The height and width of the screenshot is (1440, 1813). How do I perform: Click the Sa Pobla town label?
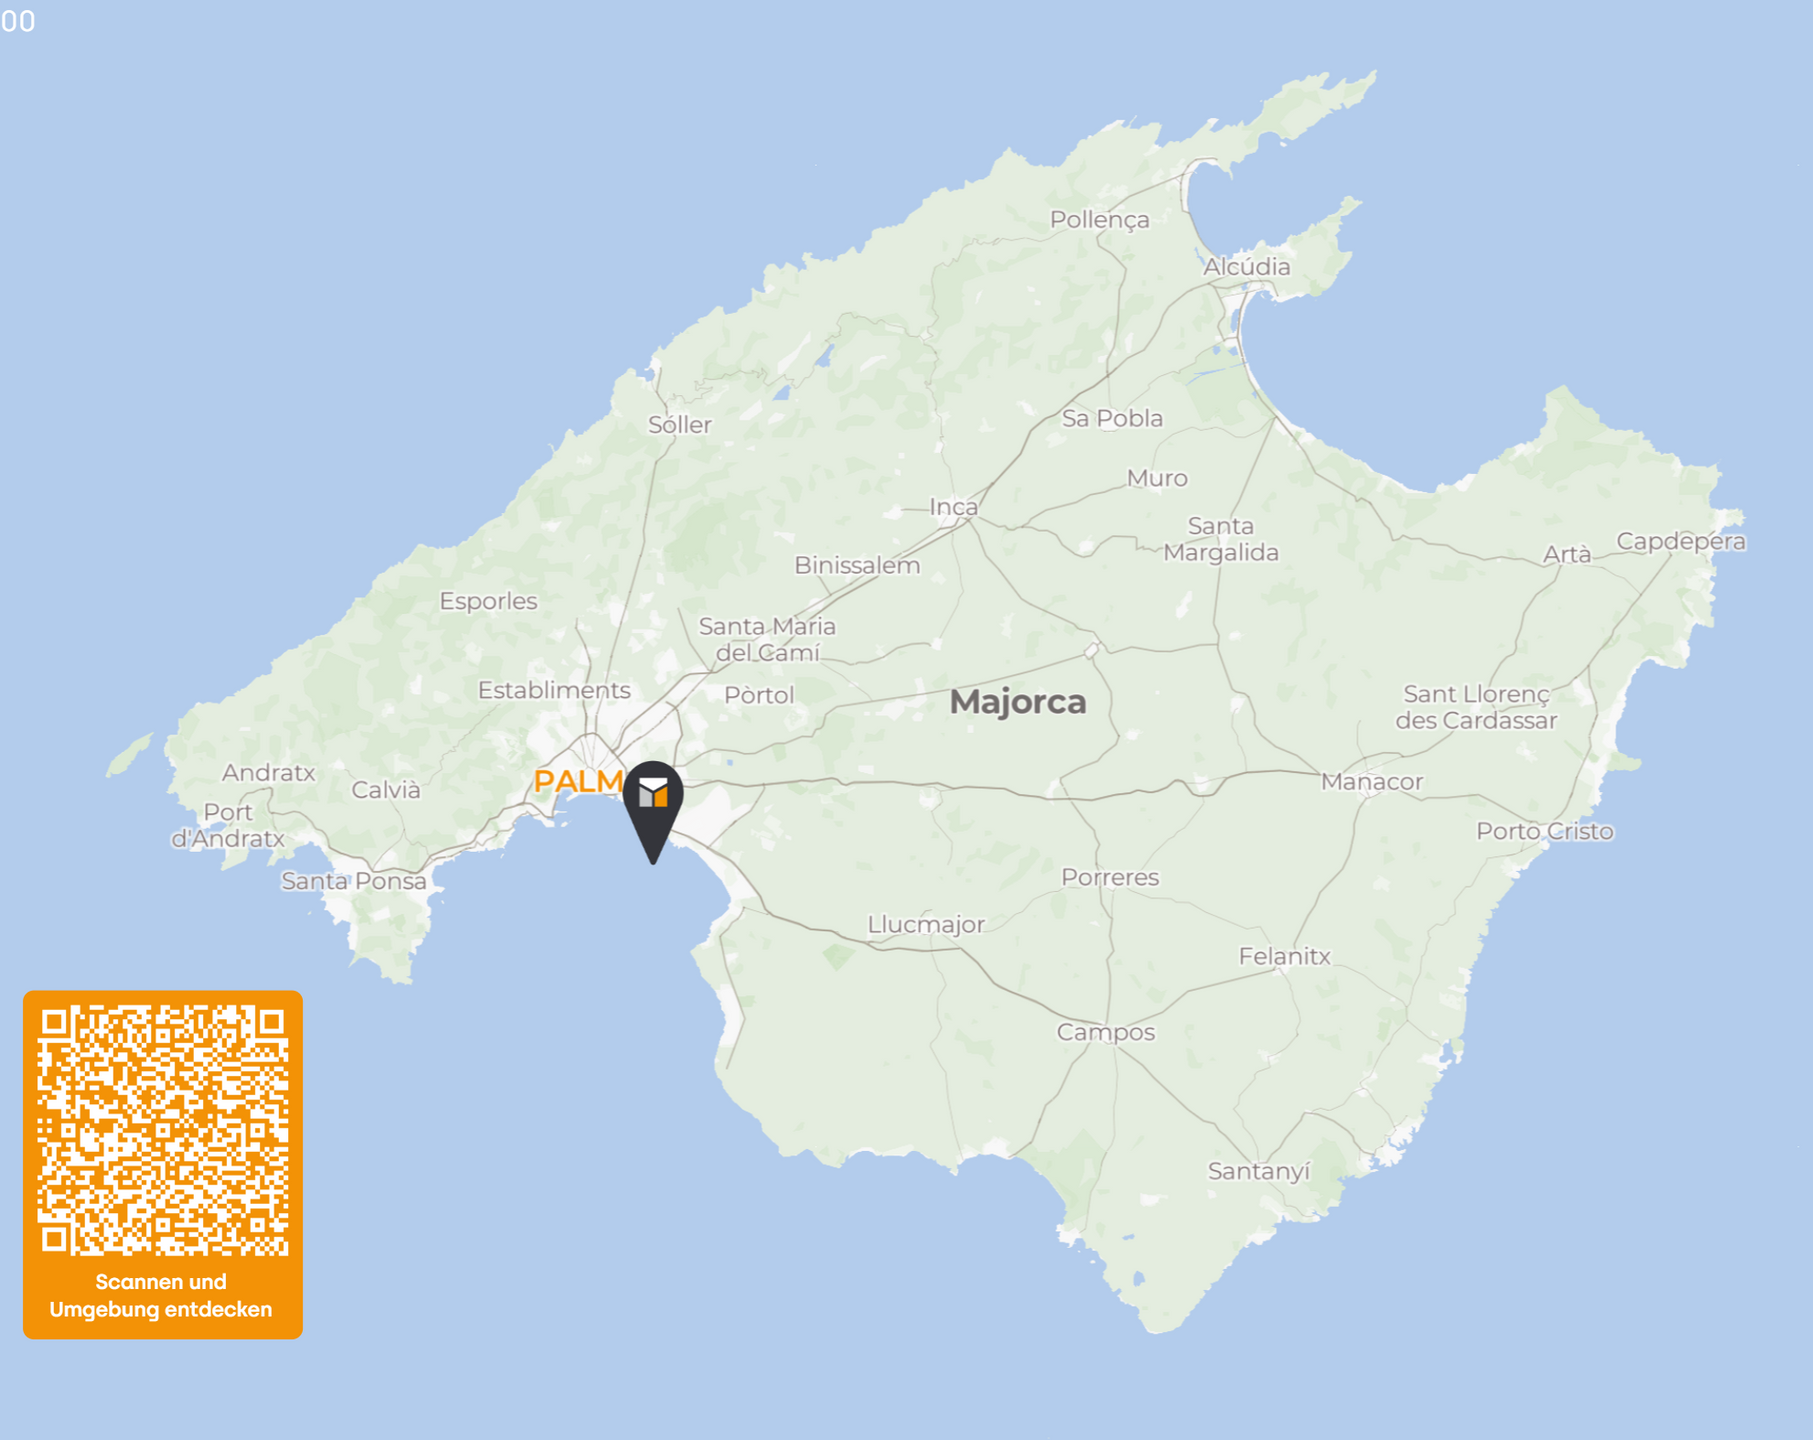coord(1113,419)
